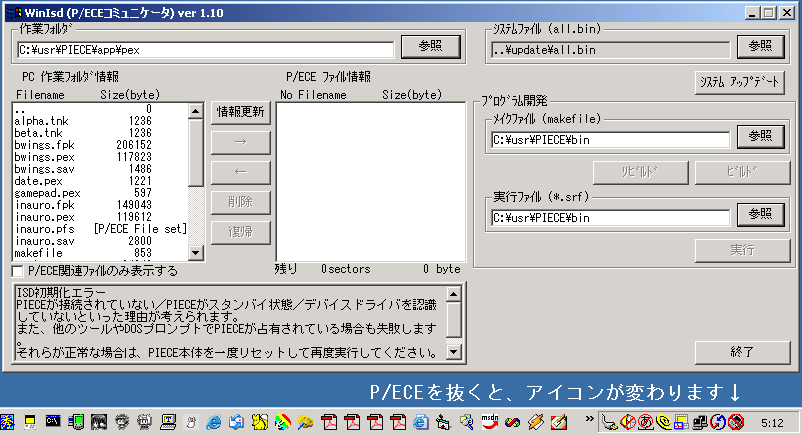Open the Command Prompt icon in taskbar

pyautogui.click(x=53, y=422)
